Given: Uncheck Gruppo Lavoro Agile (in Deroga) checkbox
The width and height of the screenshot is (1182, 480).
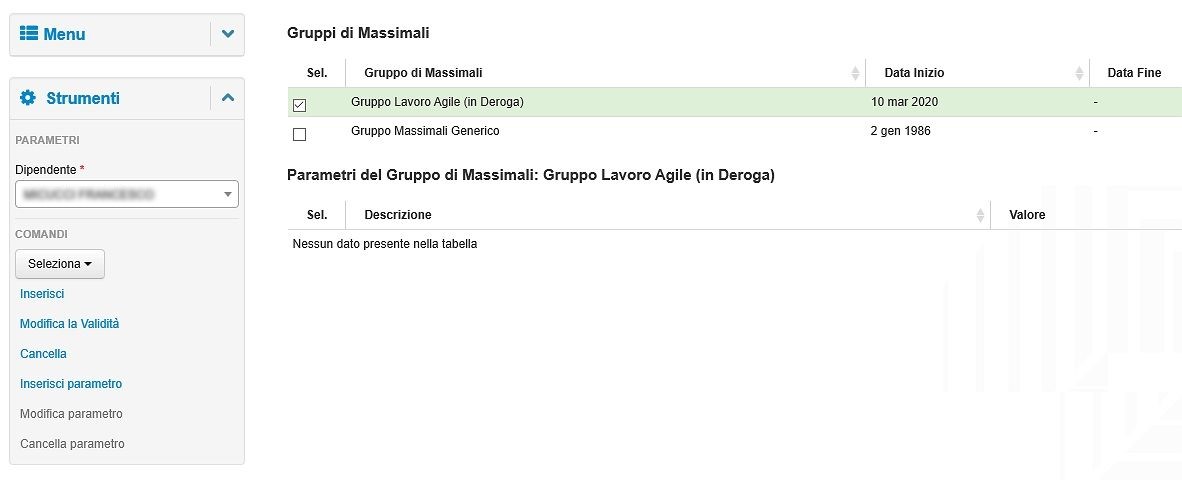Looking at the screenshot, I should pos(299,105).
